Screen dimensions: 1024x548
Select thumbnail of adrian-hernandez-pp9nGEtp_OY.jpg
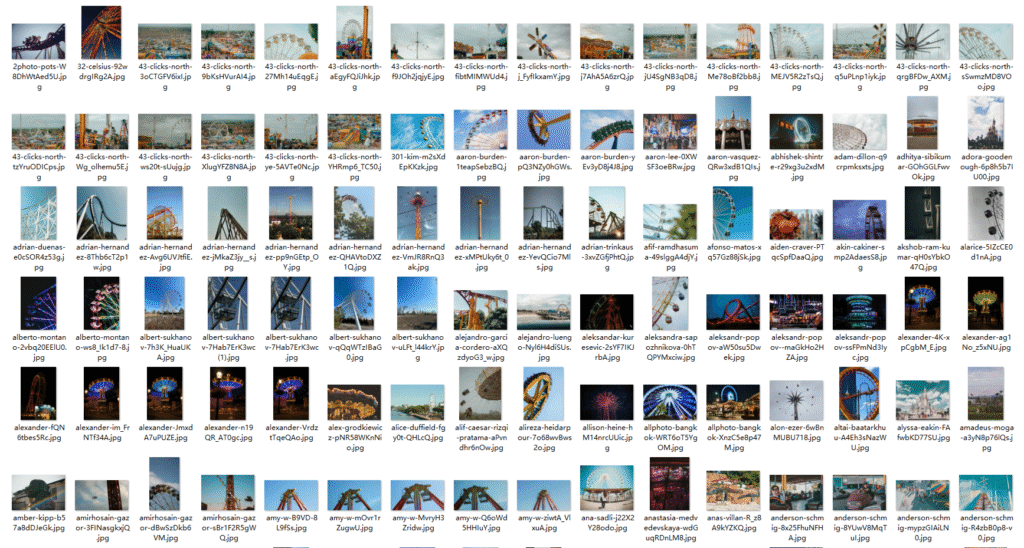[291, 214]
